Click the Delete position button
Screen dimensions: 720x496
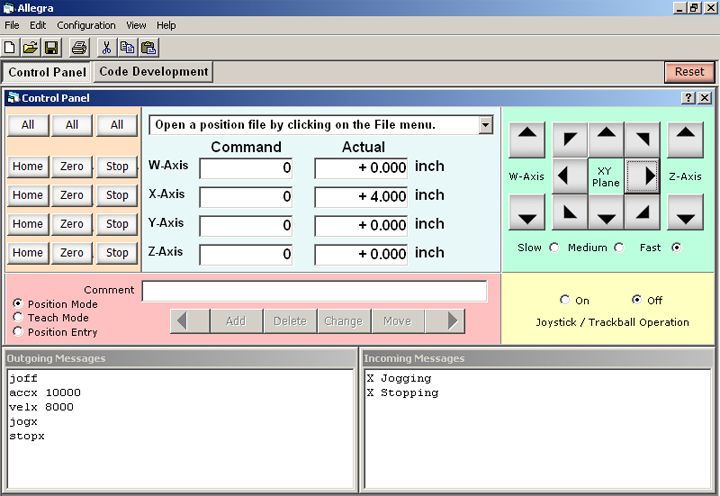(x=290, y=321)
